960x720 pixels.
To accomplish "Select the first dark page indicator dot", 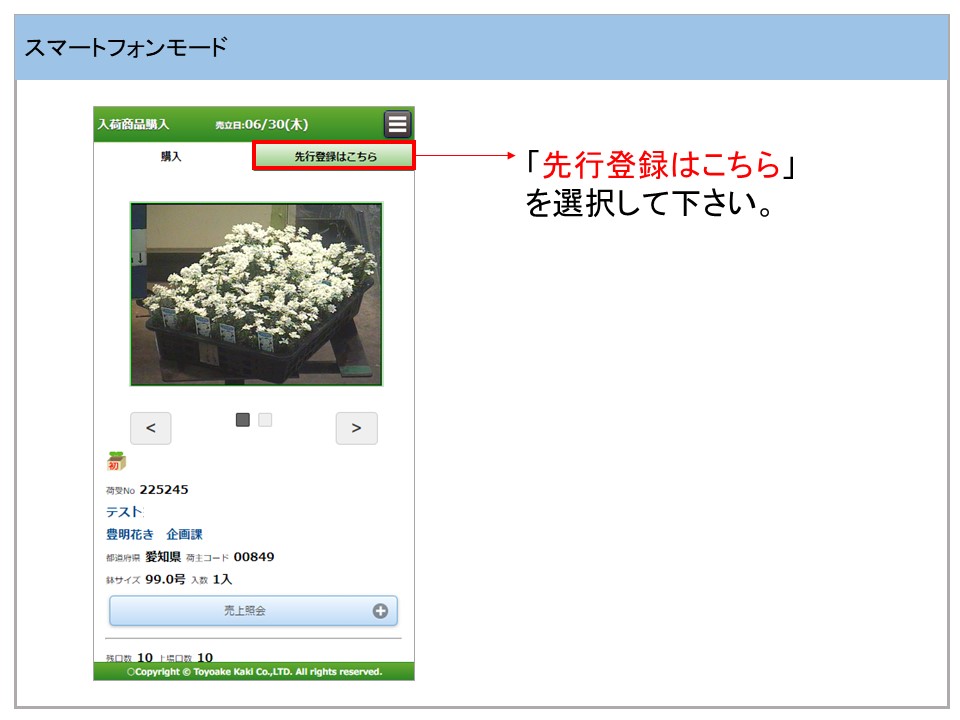I will (x=243, y=420).
